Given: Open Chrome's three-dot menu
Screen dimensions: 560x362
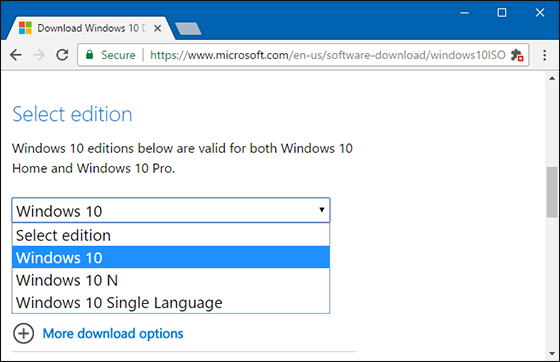Looking at the screenshot, I should pos(544,55).
